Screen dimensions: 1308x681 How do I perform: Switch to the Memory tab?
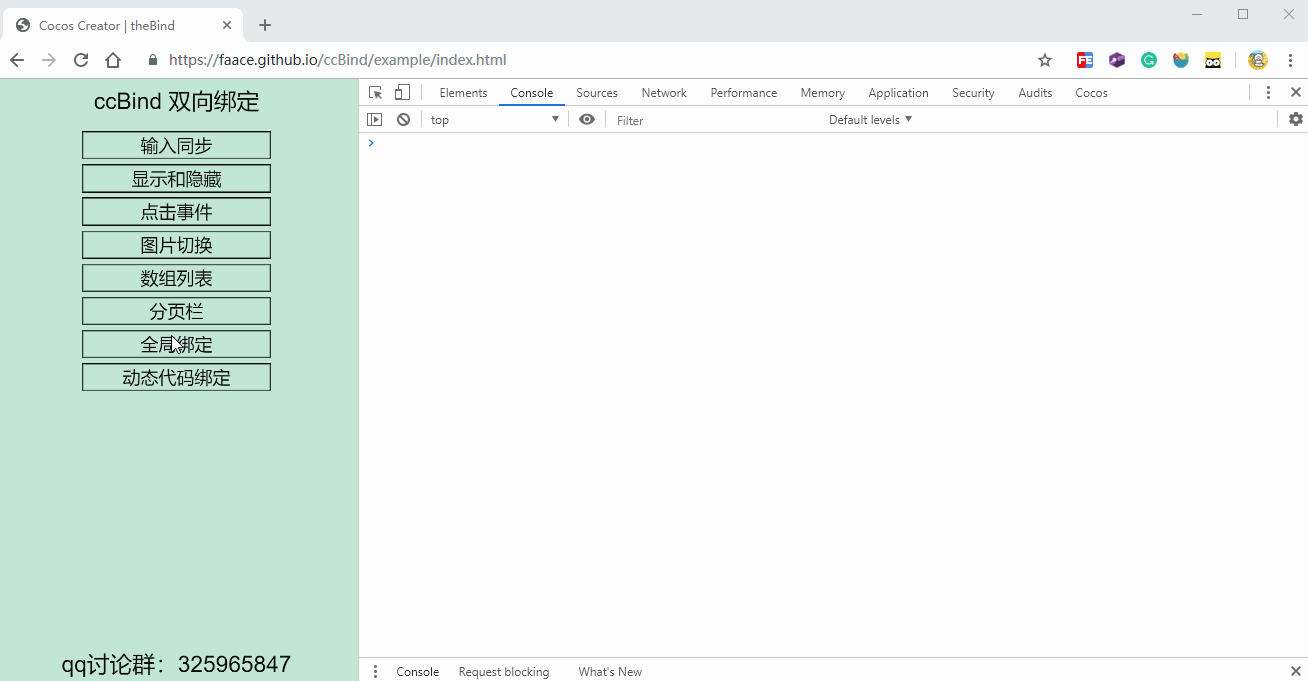tap(822, 92)
